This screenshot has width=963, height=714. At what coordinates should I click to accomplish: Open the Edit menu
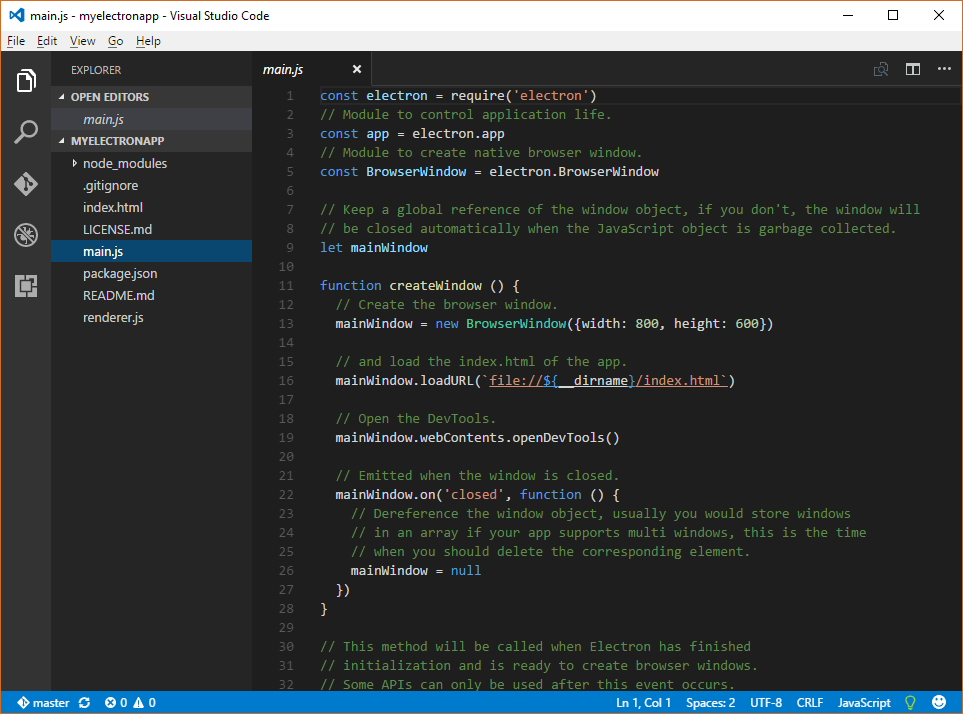point(47,41)
